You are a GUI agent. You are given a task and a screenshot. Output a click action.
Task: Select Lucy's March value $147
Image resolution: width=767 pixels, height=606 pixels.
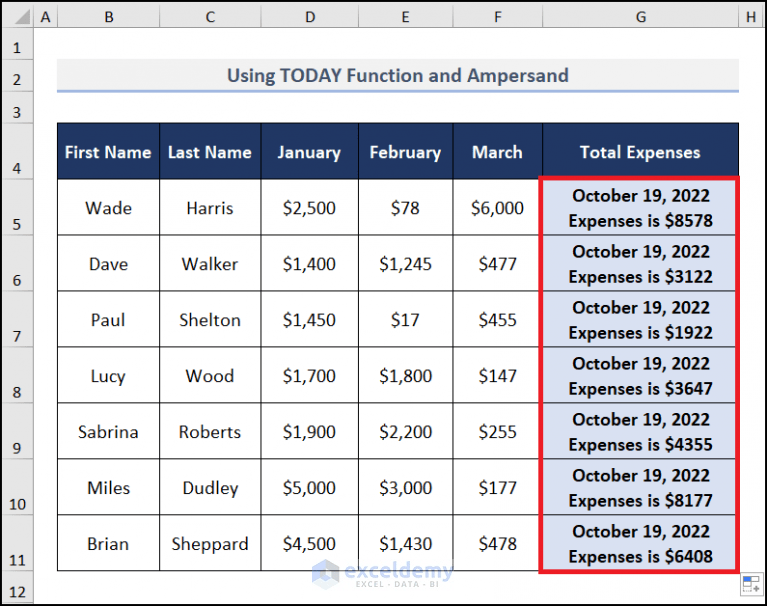point(497,375)
